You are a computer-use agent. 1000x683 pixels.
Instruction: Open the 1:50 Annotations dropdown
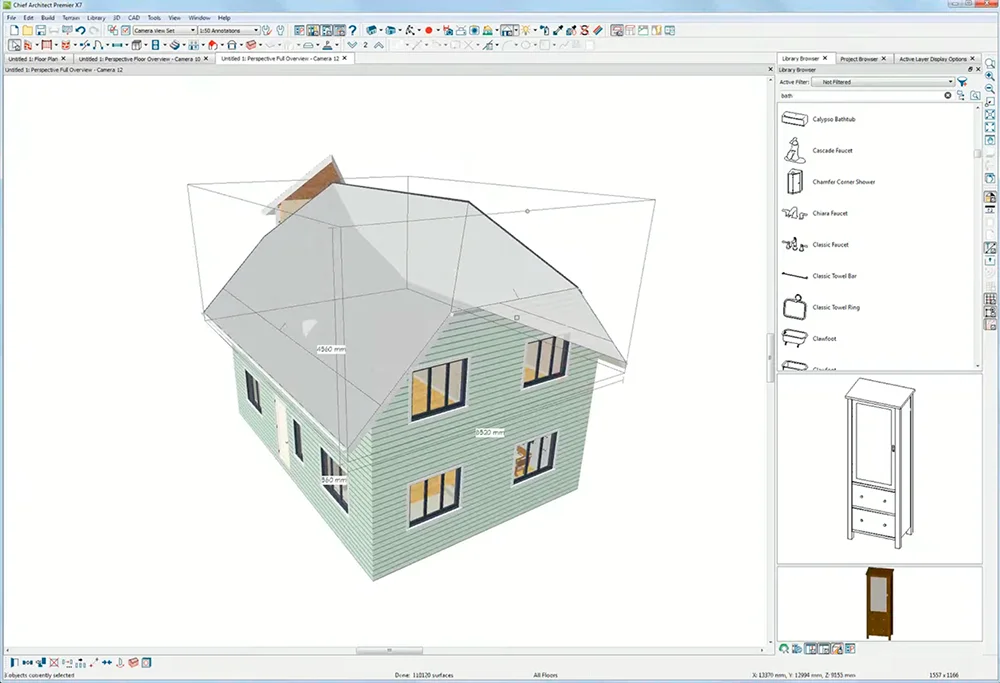(229, 31)
